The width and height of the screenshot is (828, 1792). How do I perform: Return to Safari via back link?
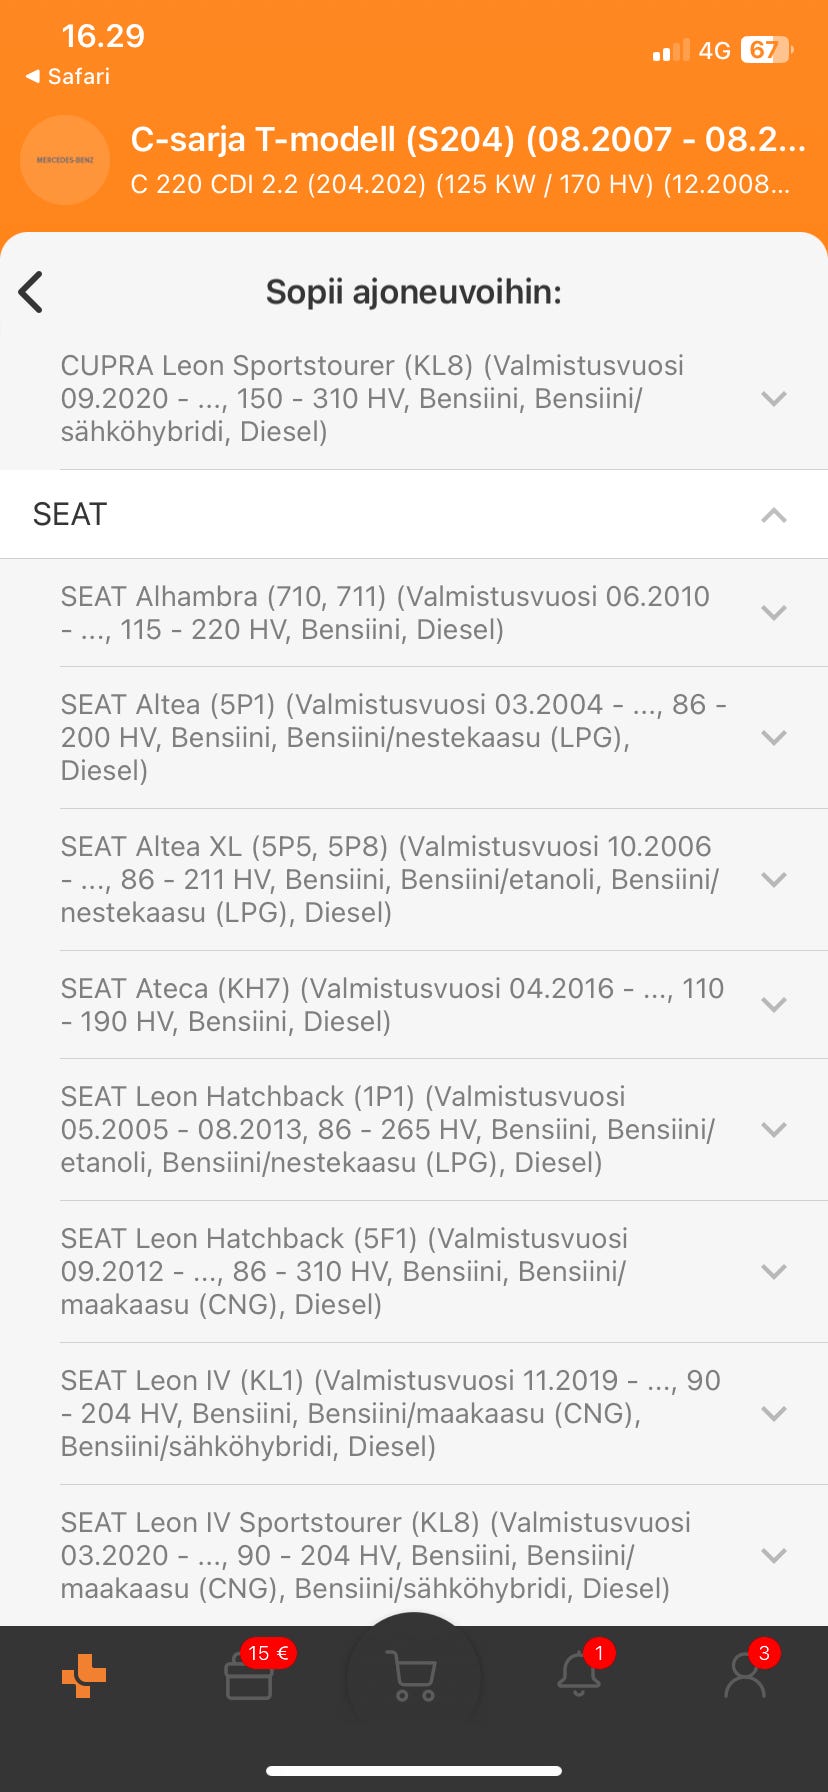point(68,76)
